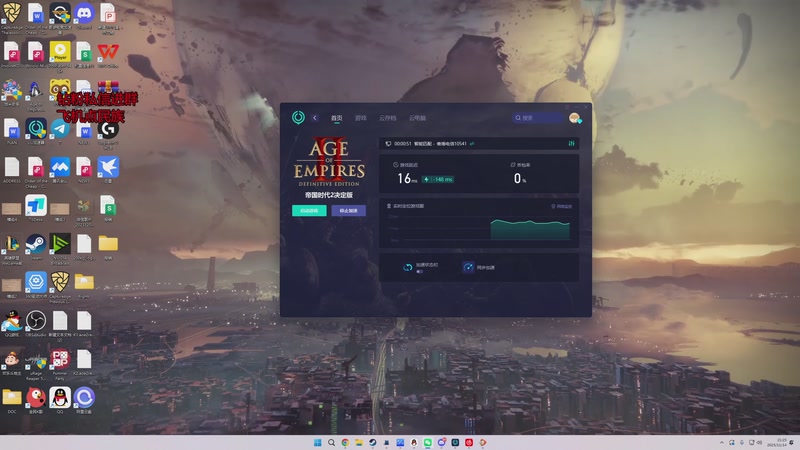This screenshot has height=450, width=800.
Task: Toggle the acceleration status bar switch
Action: (x=419, y=271)
